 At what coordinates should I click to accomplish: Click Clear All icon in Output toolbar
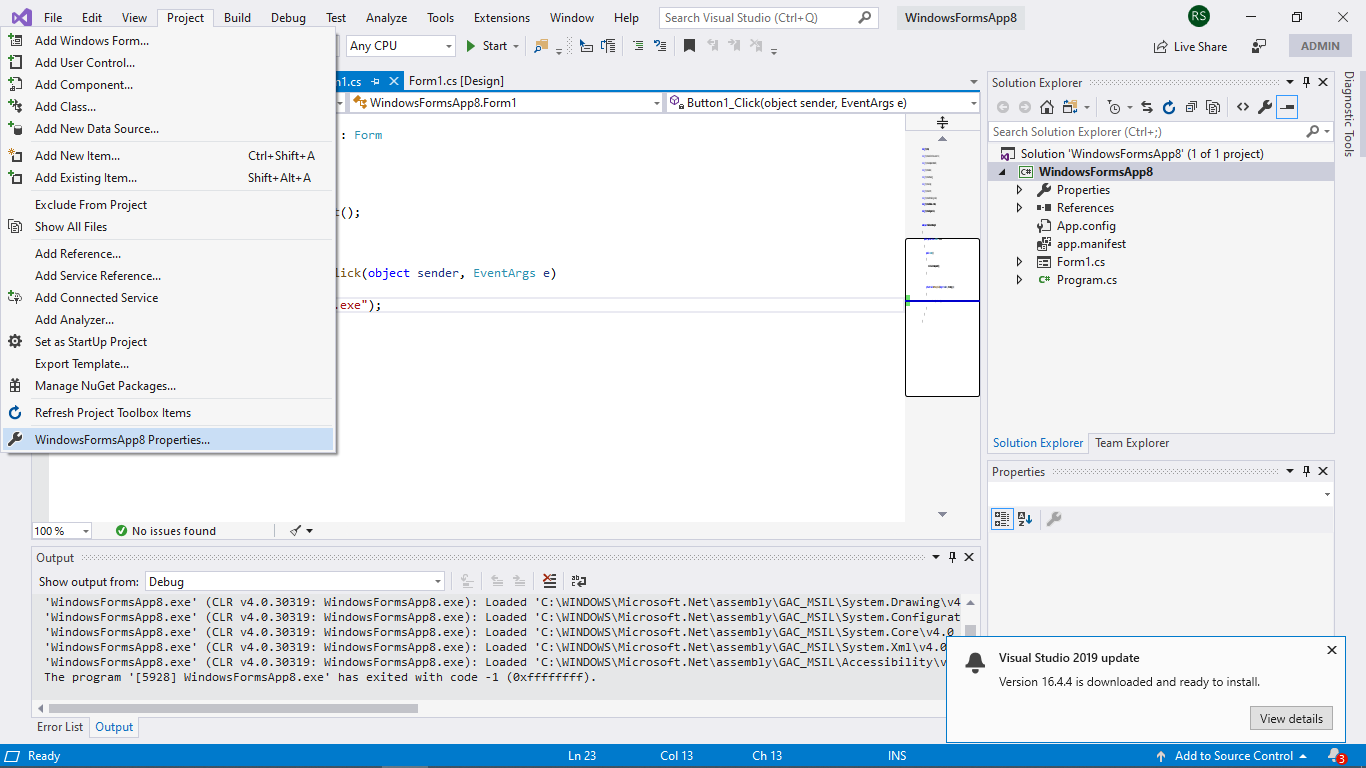click(x=549, y=580)
